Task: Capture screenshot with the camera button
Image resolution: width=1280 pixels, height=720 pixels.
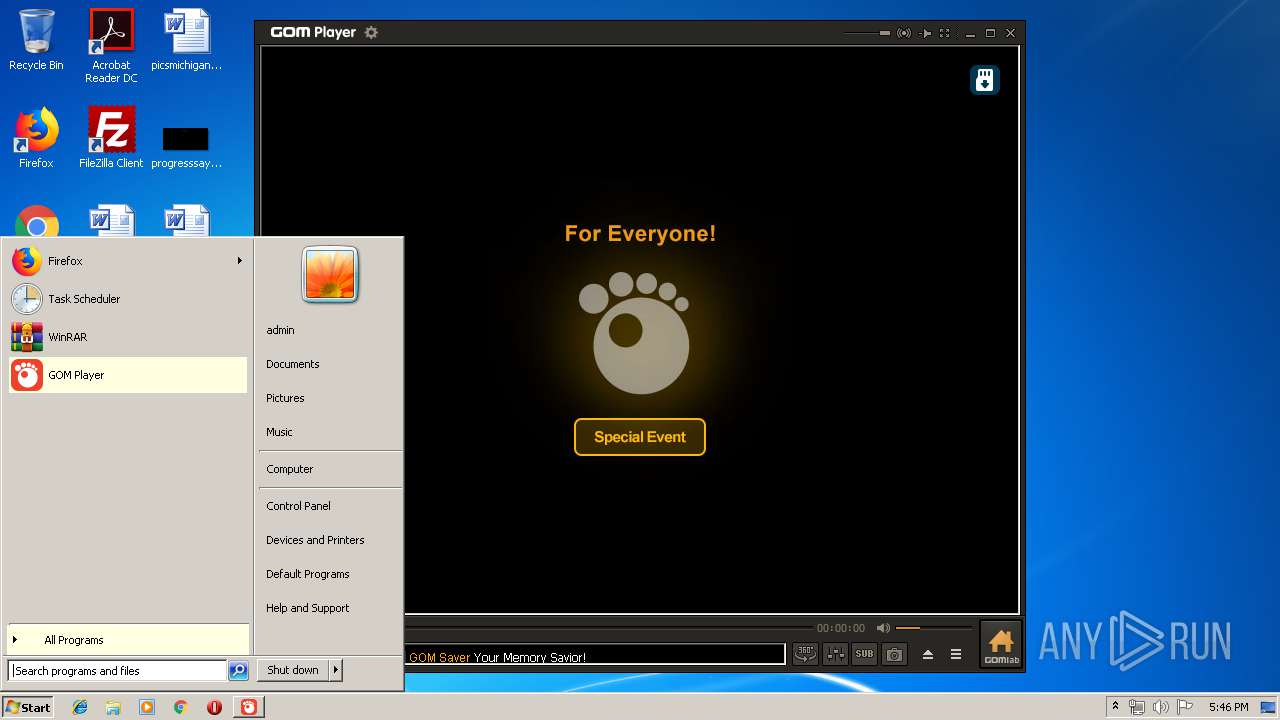Action: point(894,654)
